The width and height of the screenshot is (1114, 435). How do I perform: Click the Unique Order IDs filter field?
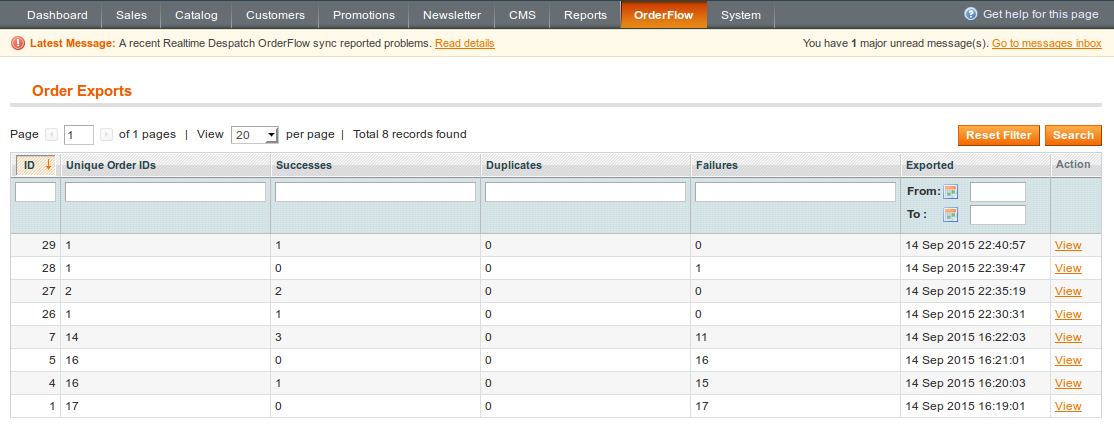[x=166, y=192]
